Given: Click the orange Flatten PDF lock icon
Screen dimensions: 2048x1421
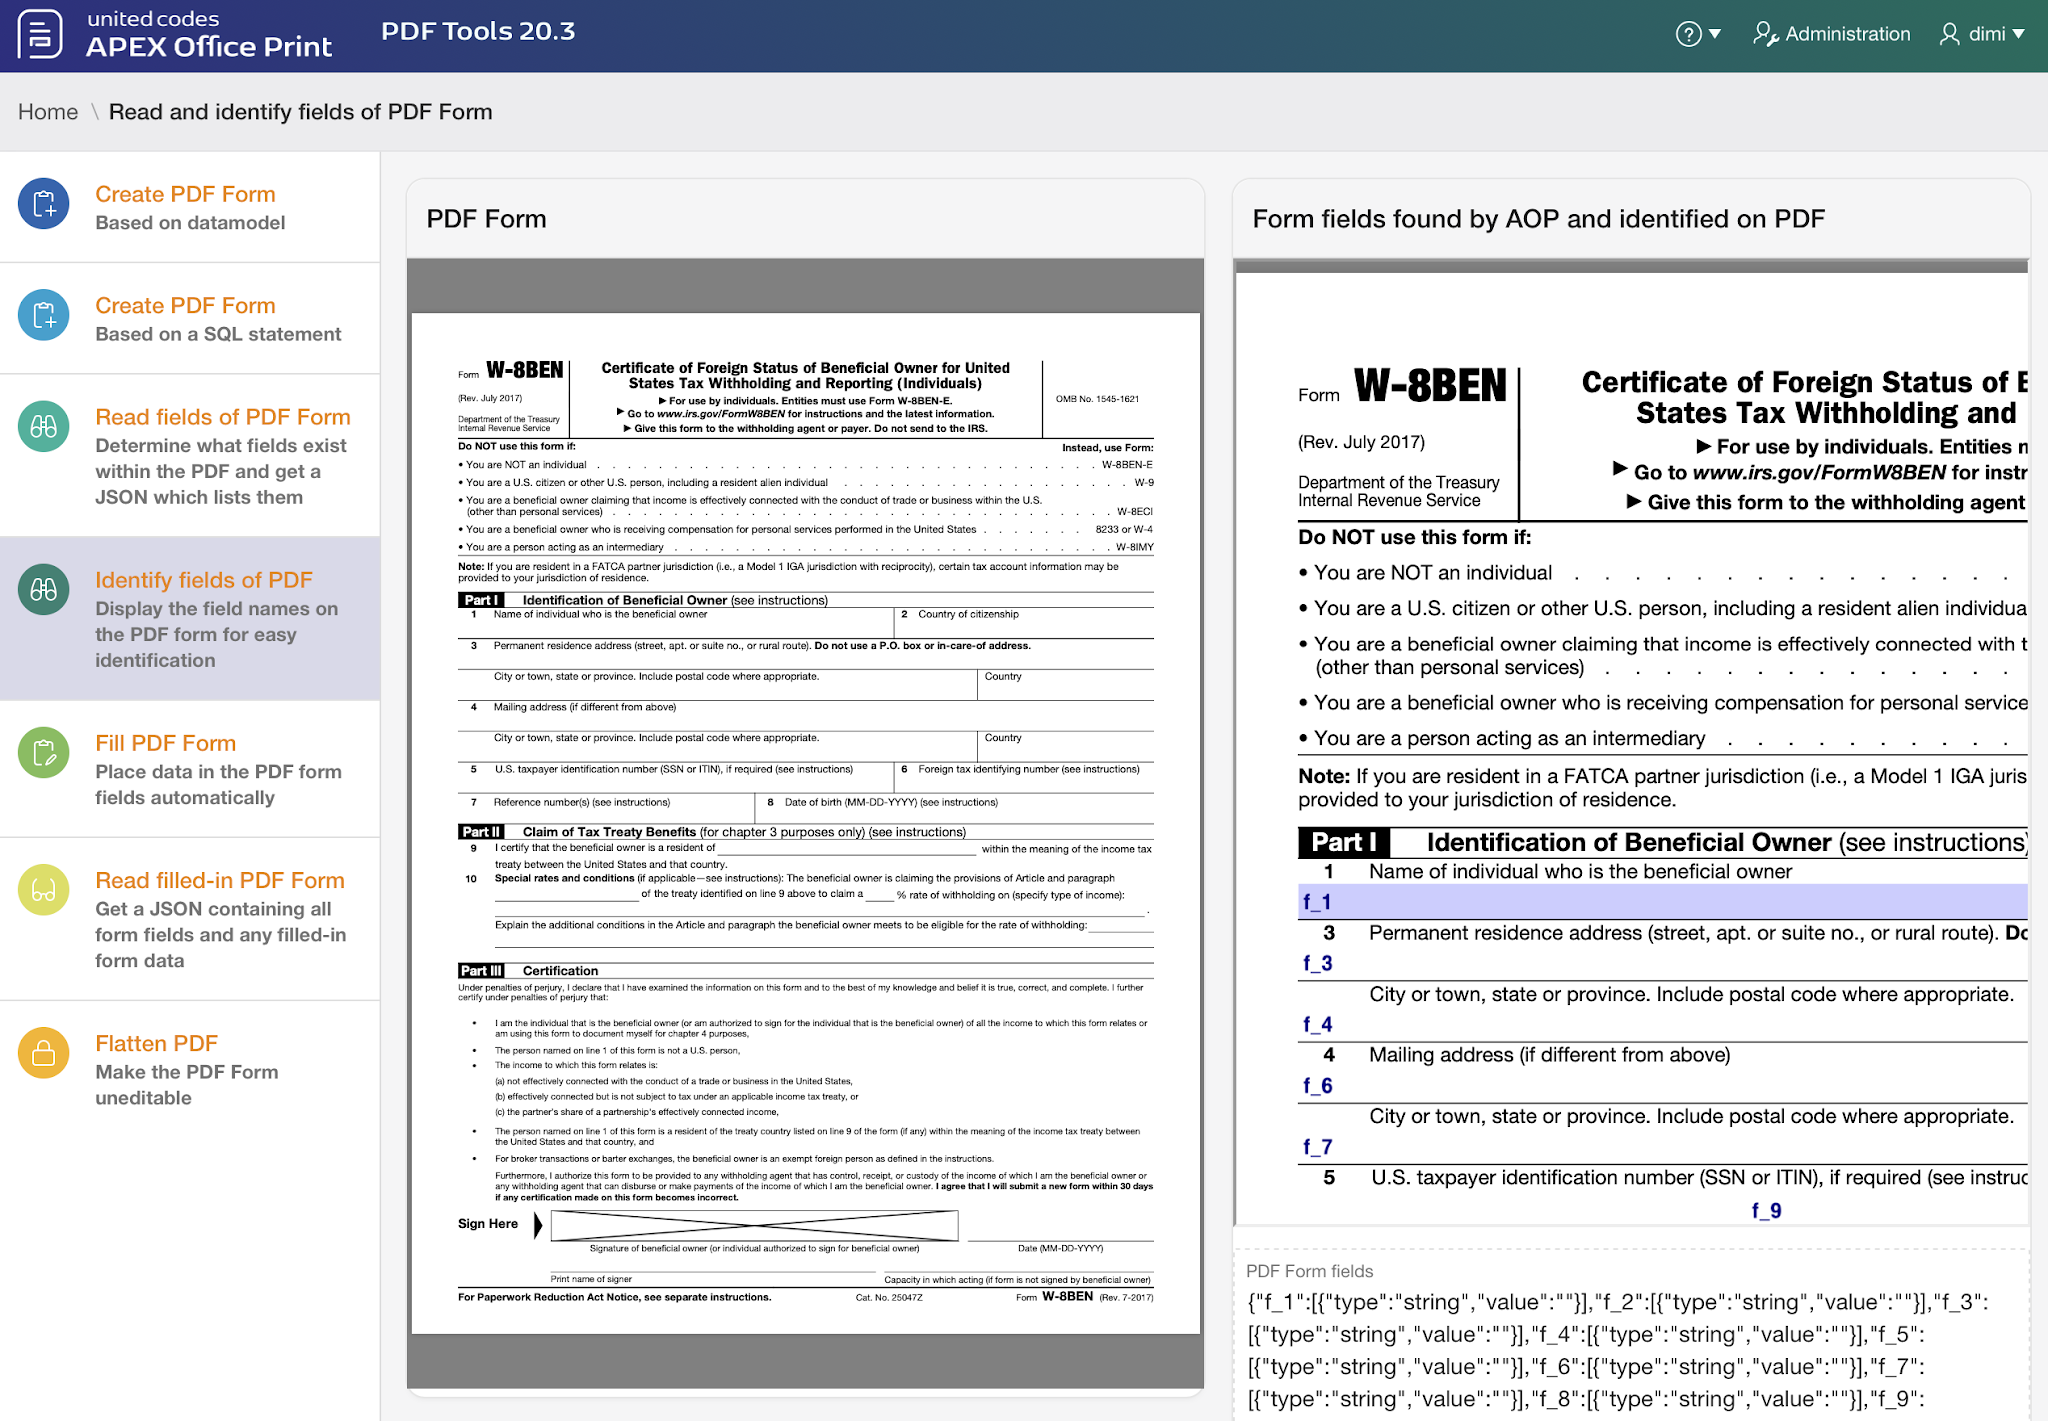Looking at the screenshot, I should click(44, 1053).
